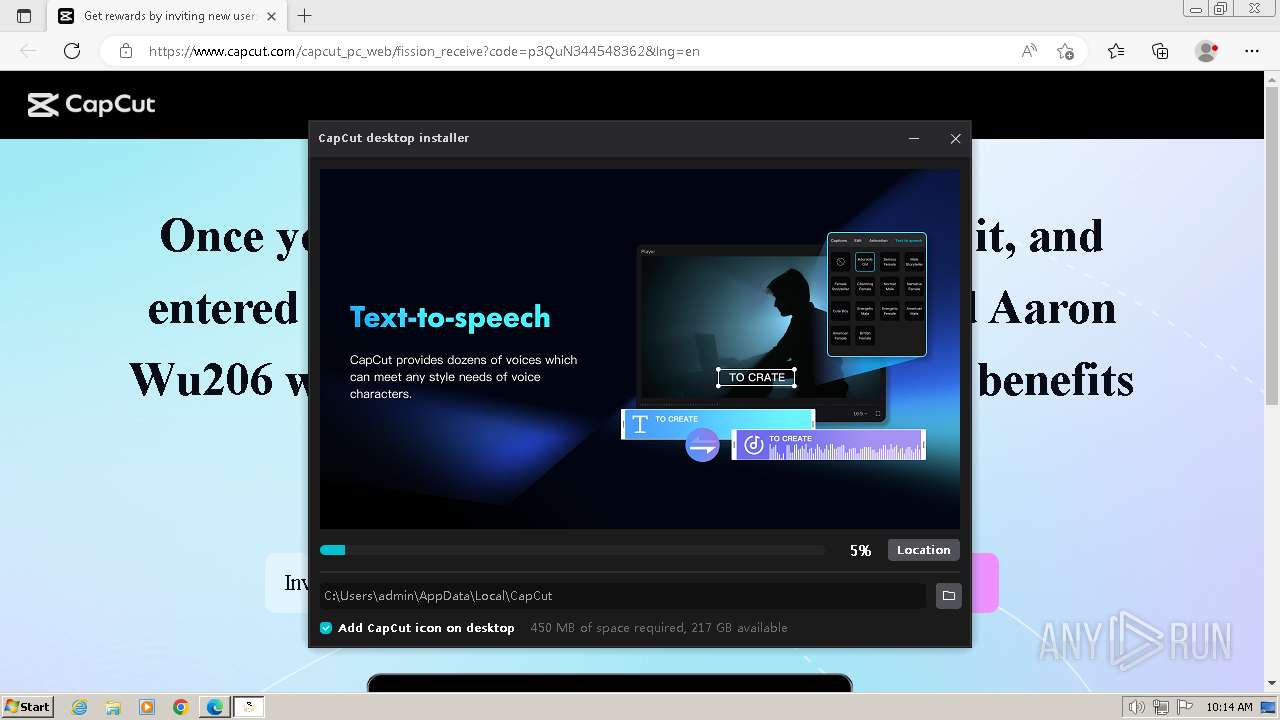1280x720 pixels.
Task: Click the 10:14 AM clock
Action: (1229, 707)
